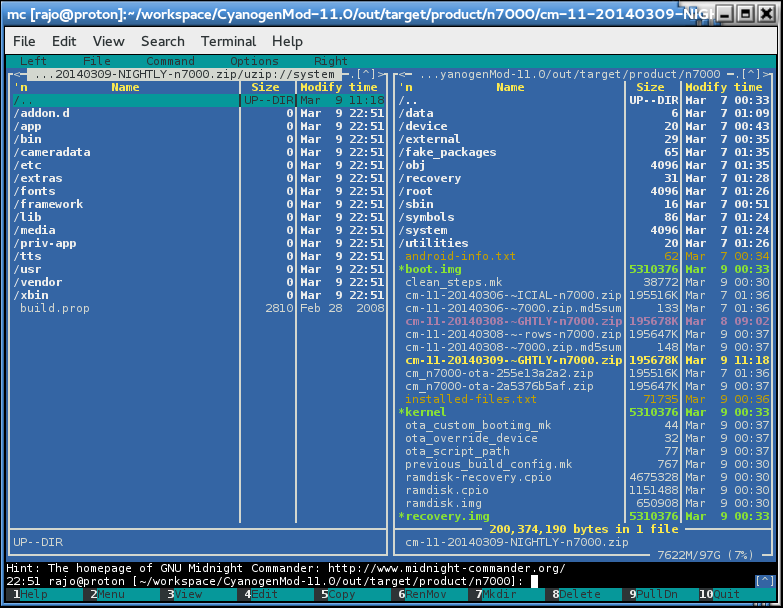The width and height of the screenshot is (783, 608).
Task: Open the Edit menu
Action: coord(64,41)
